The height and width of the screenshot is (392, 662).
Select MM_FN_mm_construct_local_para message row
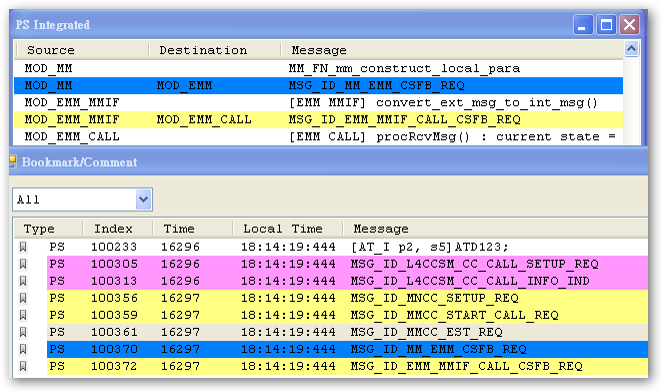click(318, 68)
